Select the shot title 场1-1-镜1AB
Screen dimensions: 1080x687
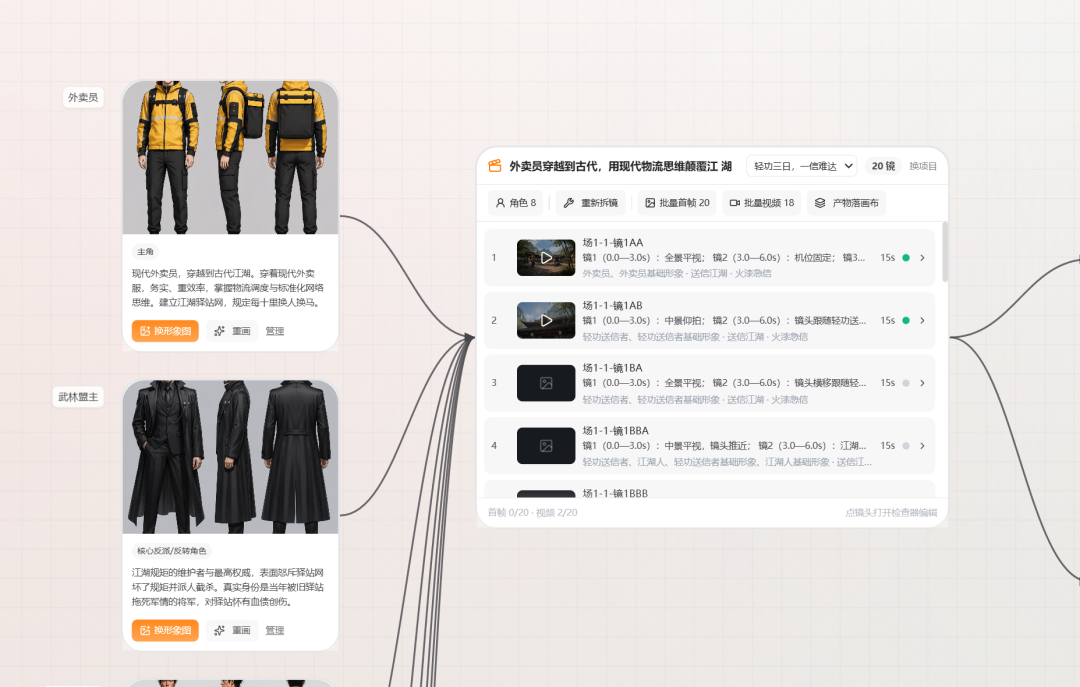click(x=612, y=305)
